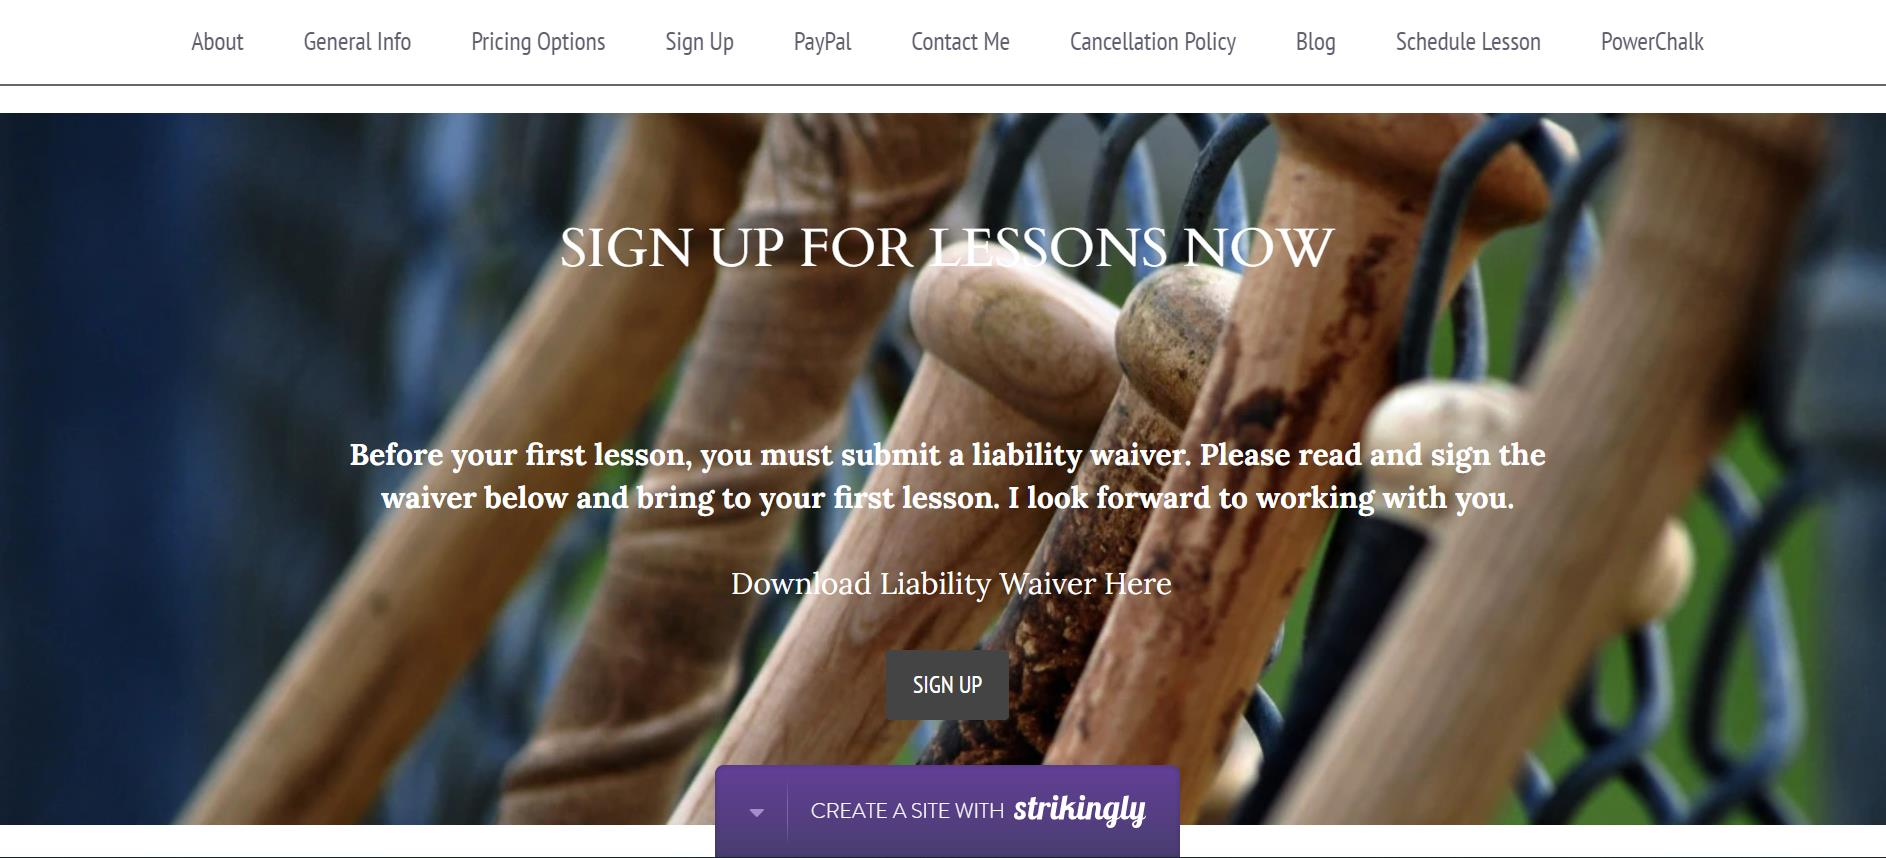Navigate to Schedule Lesson
The width and height of the screenshot is (1886, 858).
pos(1468,42)
